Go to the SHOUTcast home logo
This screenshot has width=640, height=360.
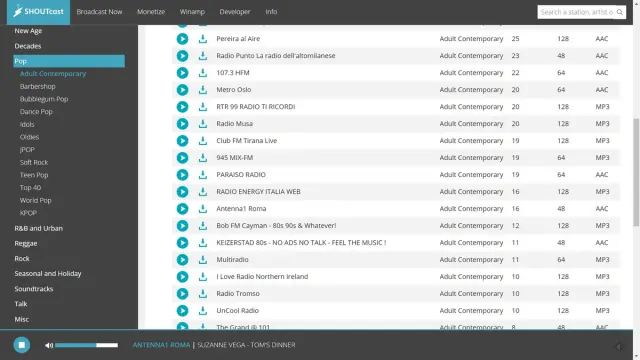click(38, 12)
